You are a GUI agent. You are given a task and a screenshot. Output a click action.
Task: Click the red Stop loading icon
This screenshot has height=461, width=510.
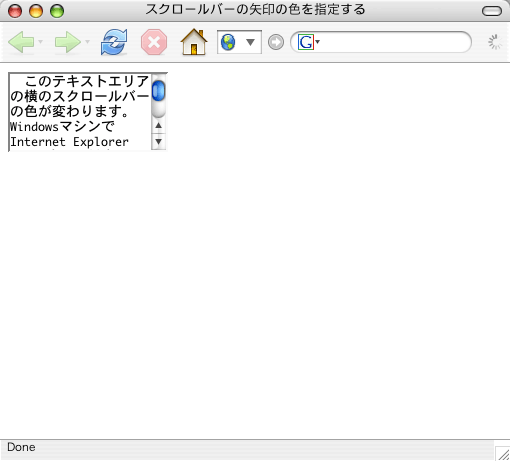(x=154, y=42)
